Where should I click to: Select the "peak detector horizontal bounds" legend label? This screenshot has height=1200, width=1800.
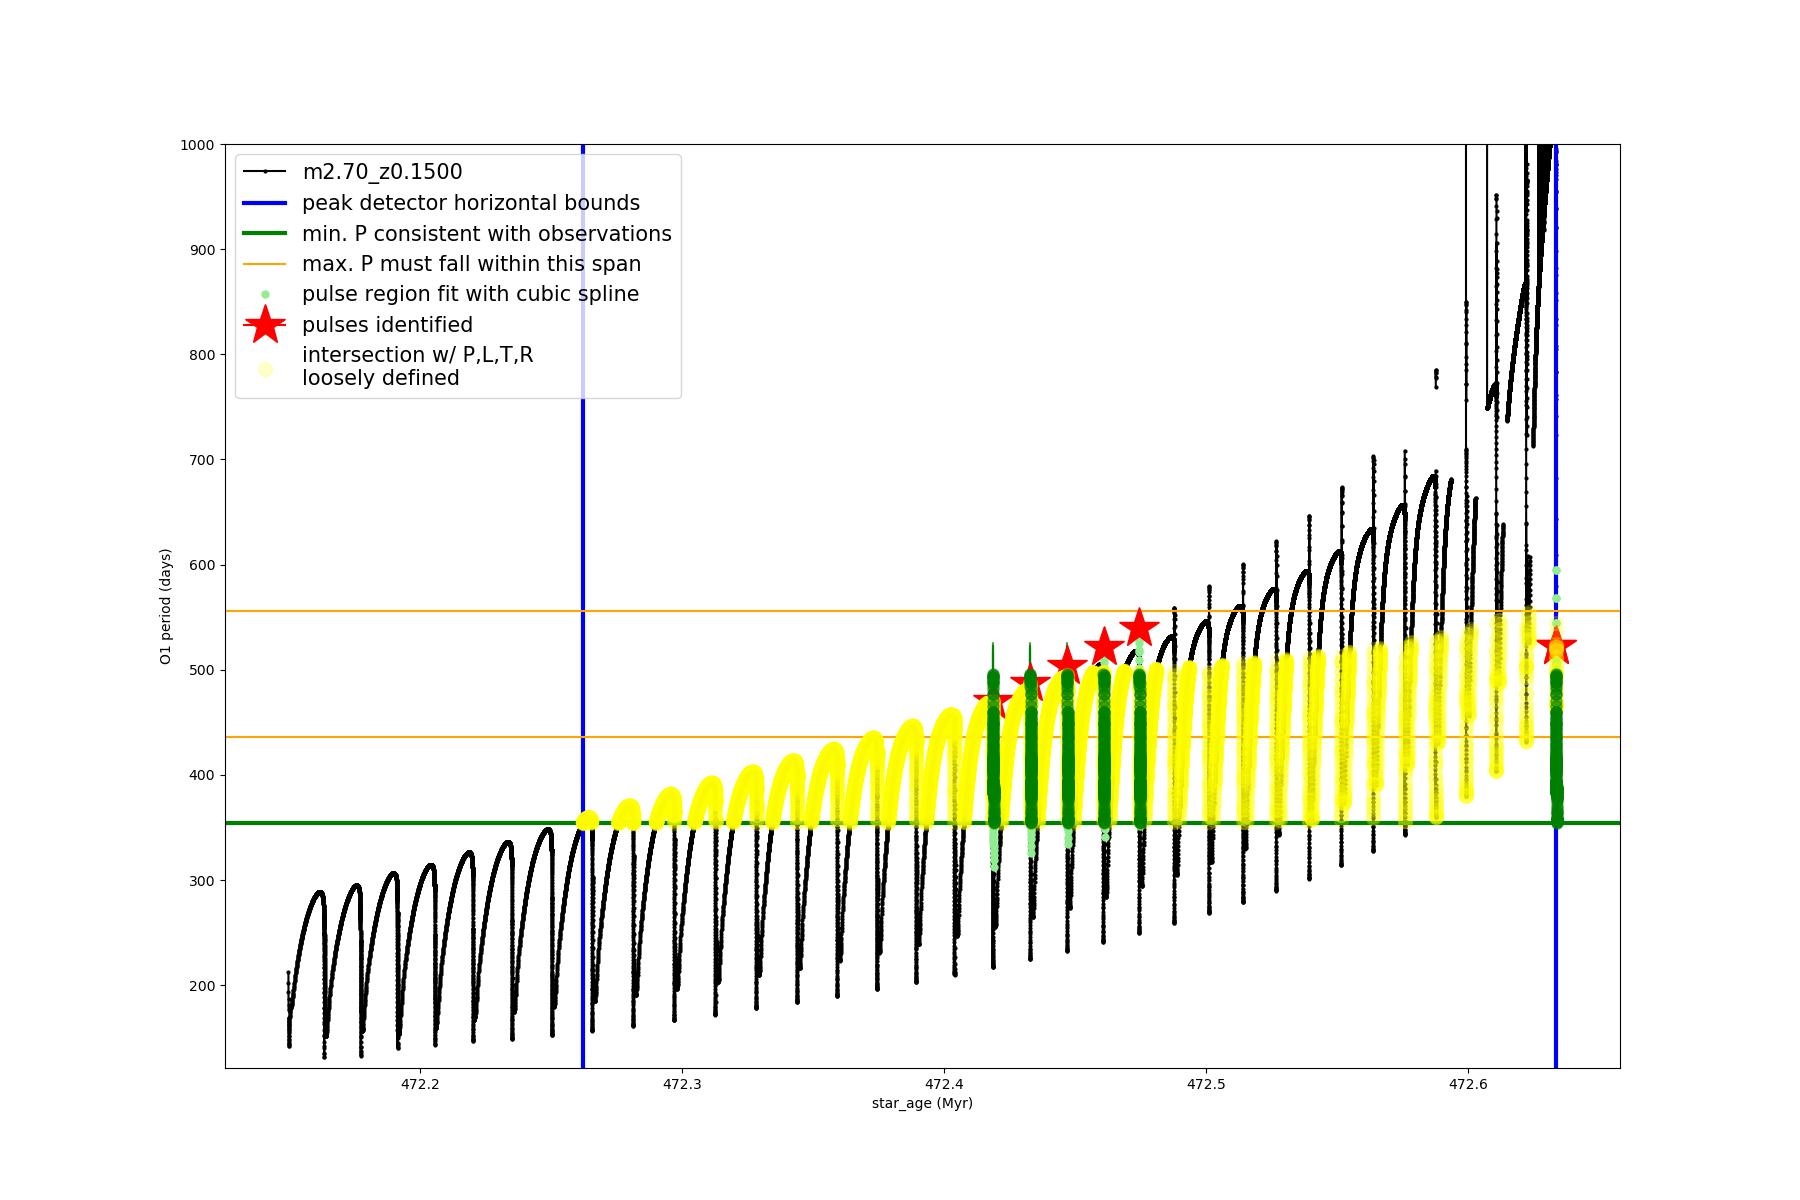(x=470, y=203)
